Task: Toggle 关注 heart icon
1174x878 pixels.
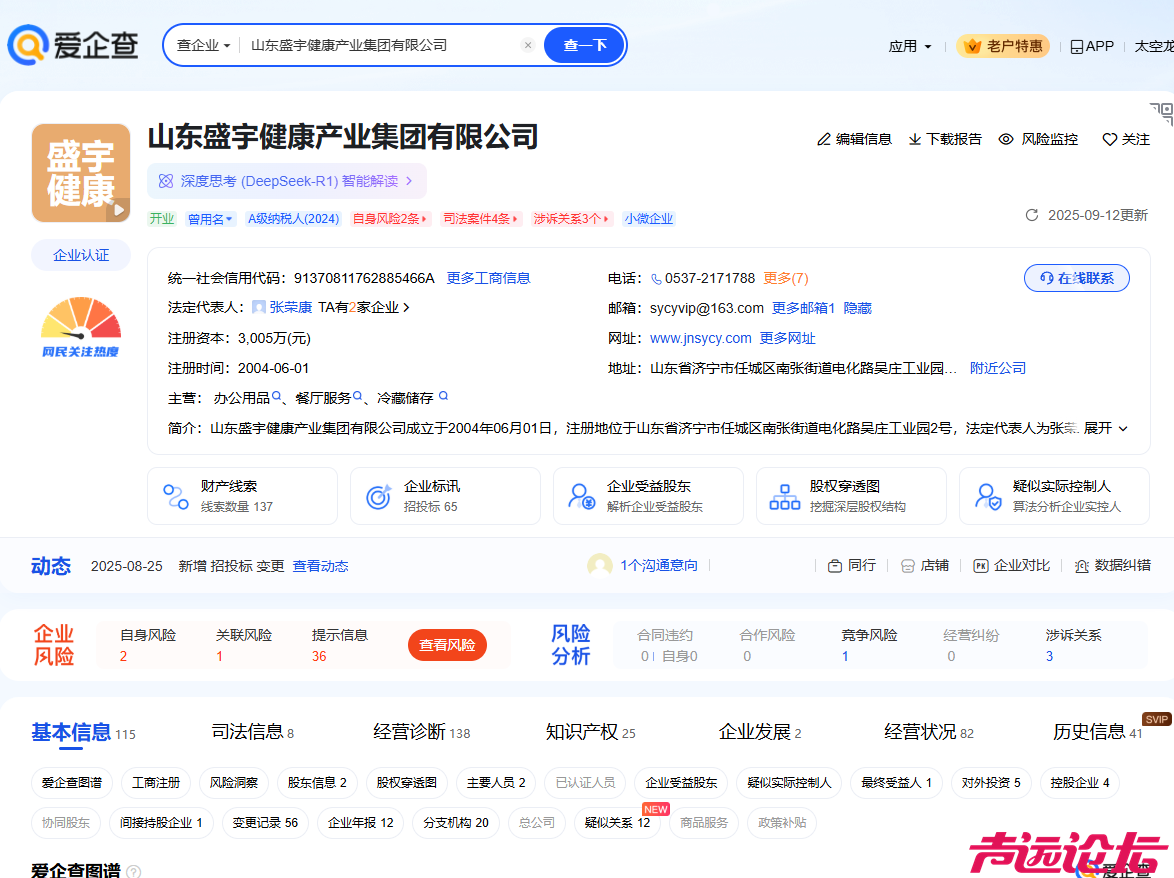Action: click(x=1110, y=139)
